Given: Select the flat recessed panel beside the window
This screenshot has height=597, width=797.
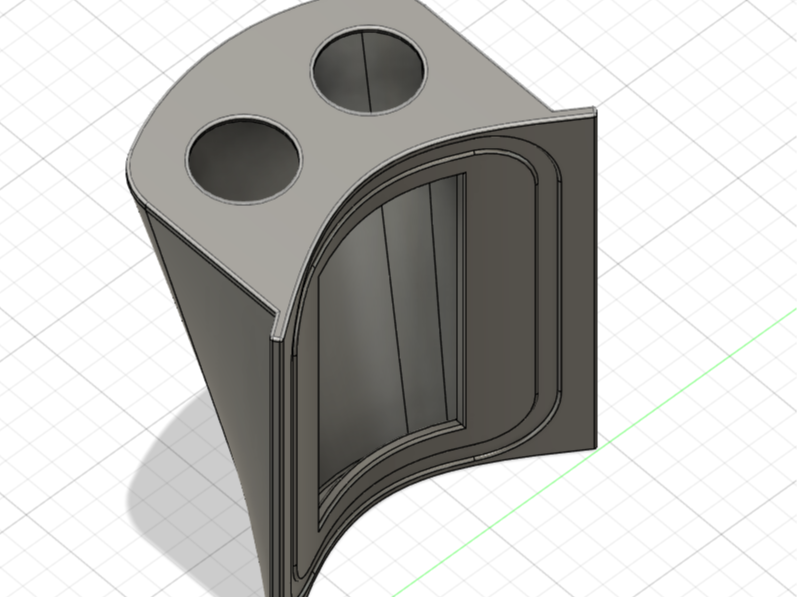Looking at the screenshot, I should tap(501, 300).
